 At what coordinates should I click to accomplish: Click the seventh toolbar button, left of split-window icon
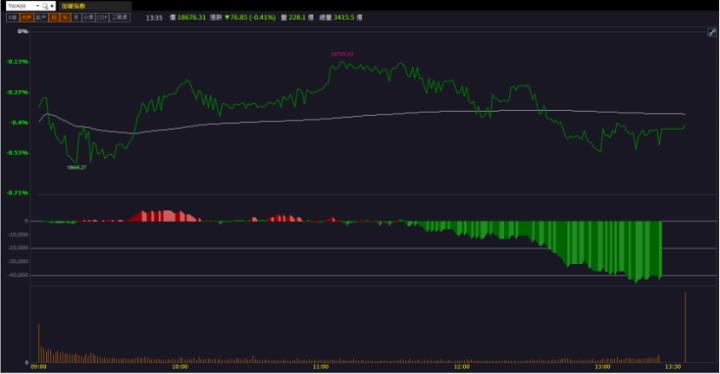tap(88, 17)
